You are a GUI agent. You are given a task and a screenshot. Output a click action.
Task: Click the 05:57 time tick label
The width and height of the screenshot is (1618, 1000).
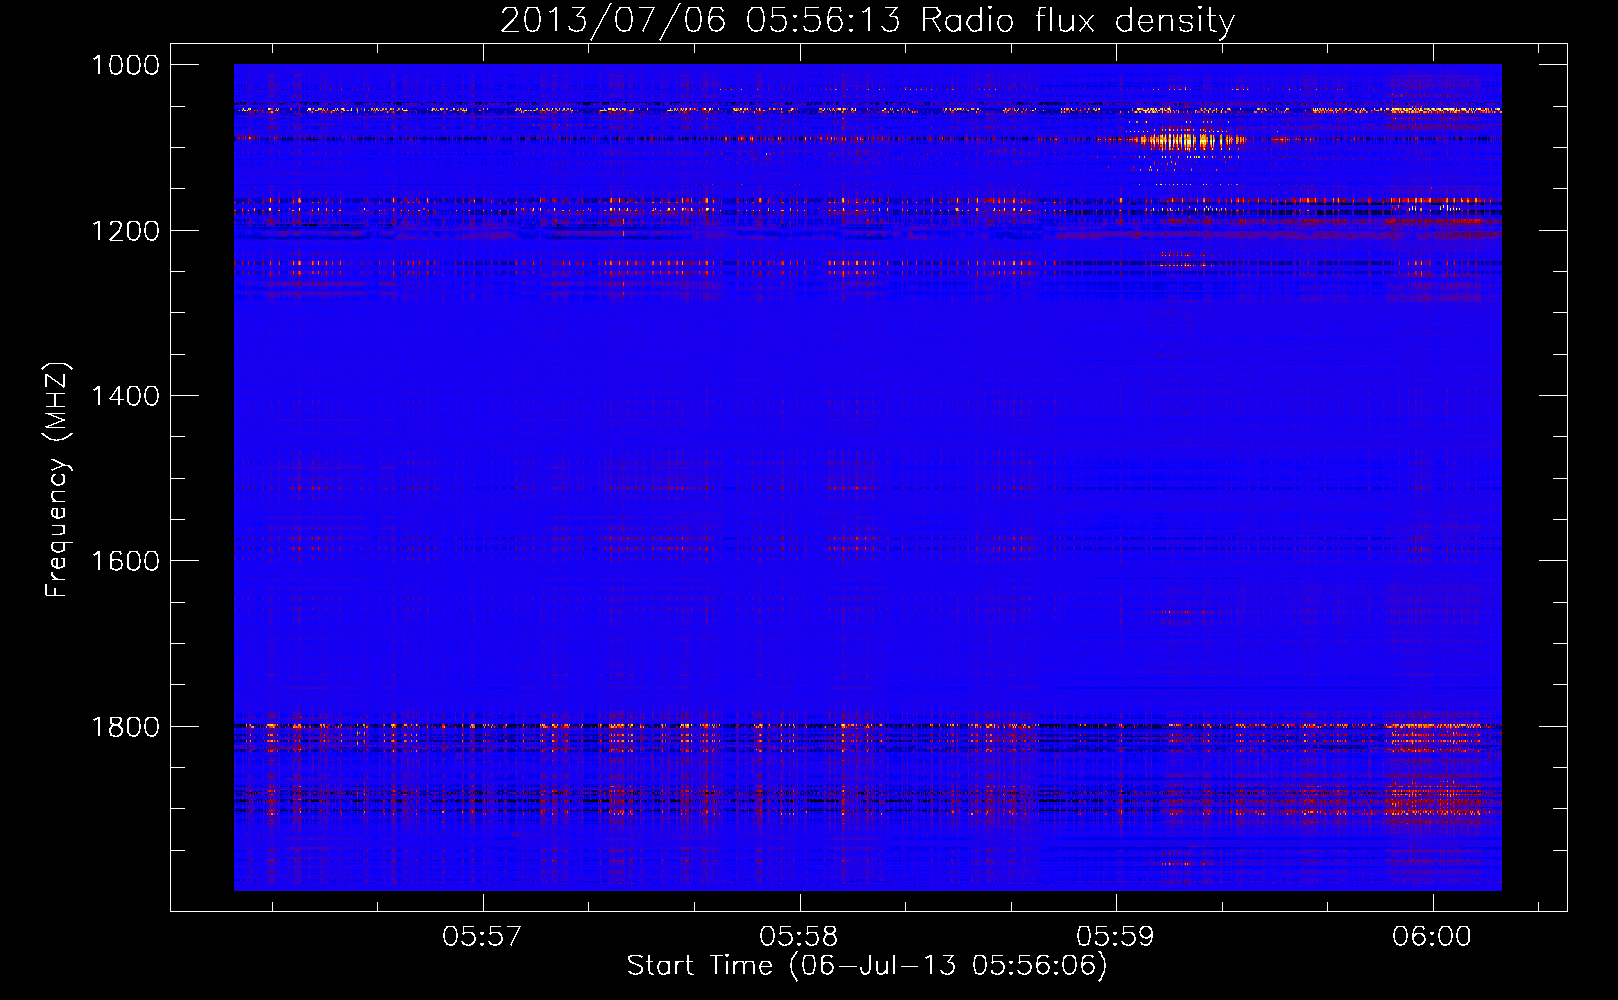482,936
